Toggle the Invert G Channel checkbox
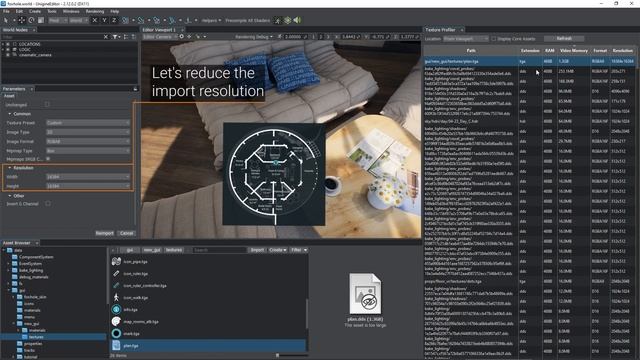This screenshot has width=640, height=360. click(48, 203)
